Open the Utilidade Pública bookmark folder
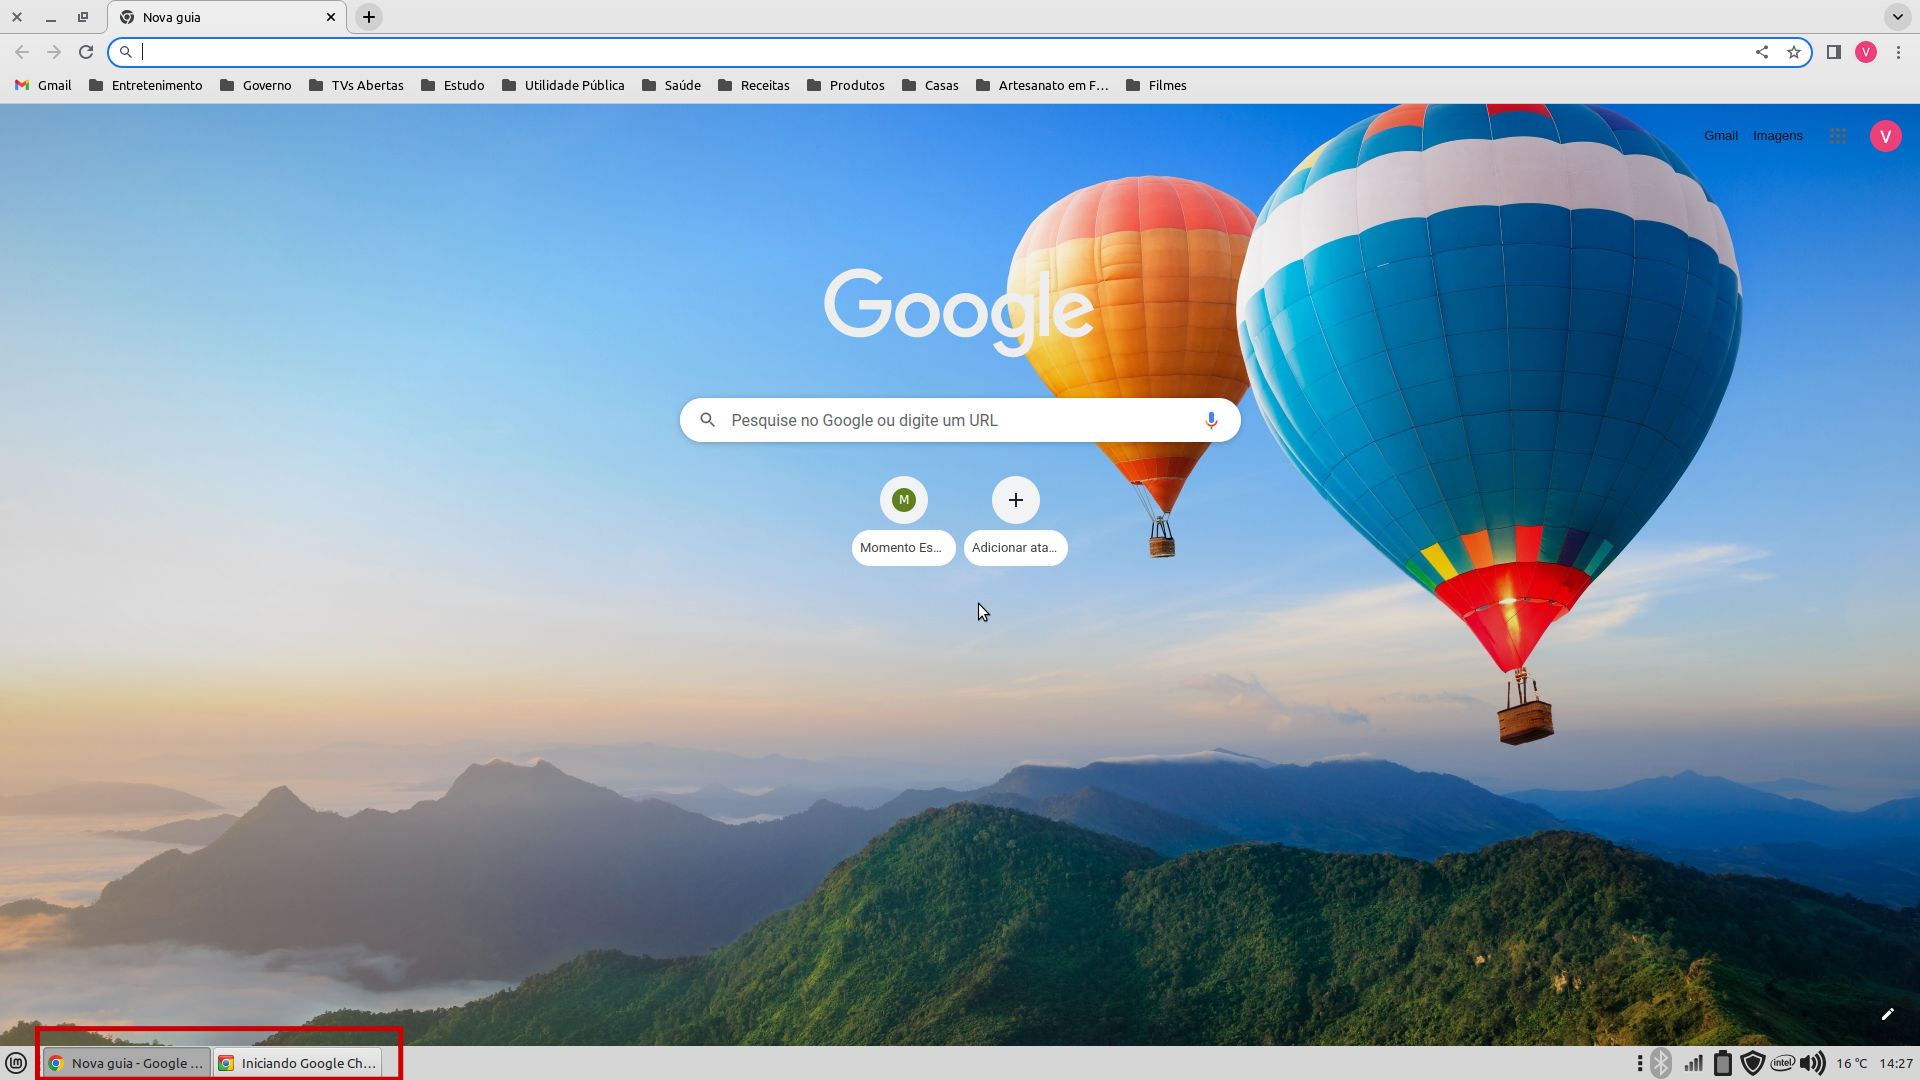Screen dimensions: 1920x1080 coord(563,85)
